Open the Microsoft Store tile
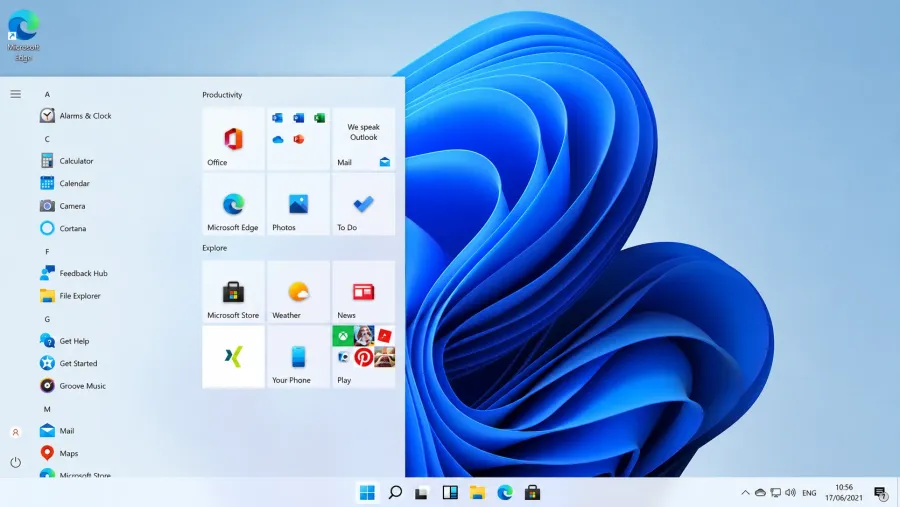 click(x=233, y=292)
